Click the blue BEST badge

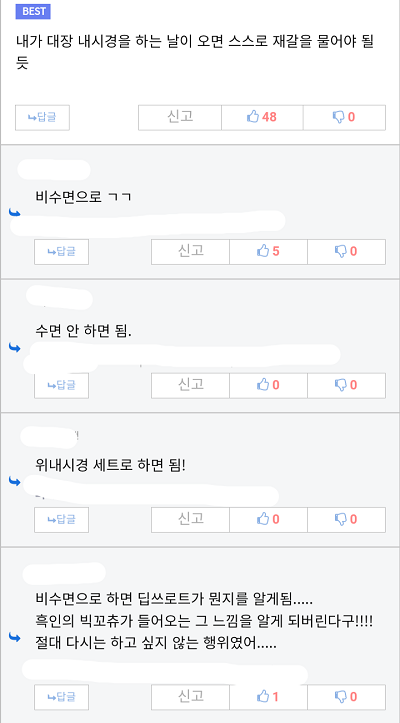pos(33,12)
